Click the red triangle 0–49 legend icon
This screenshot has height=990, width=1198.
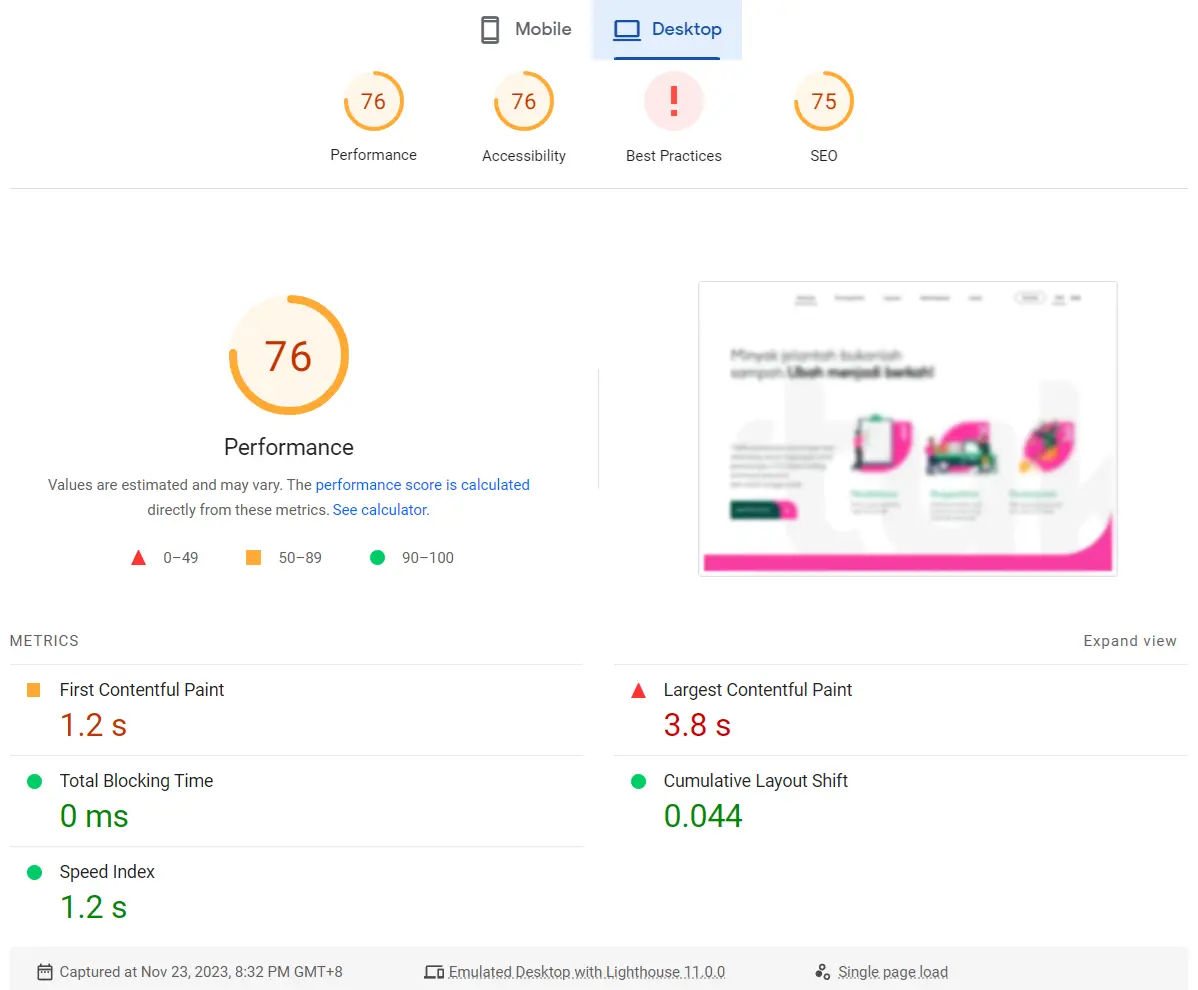[x=138, y=558]
